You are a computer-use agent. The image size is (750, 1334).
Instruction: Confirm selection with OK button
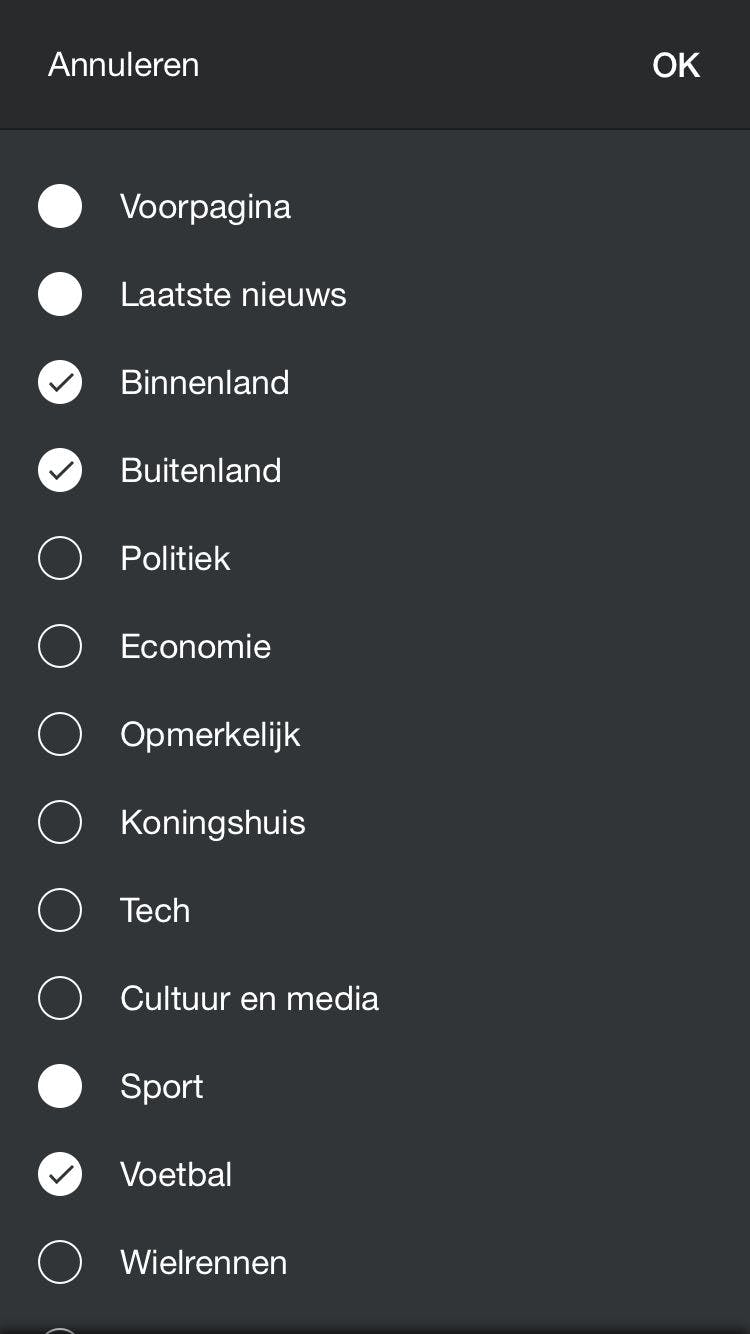click(675, 65)
